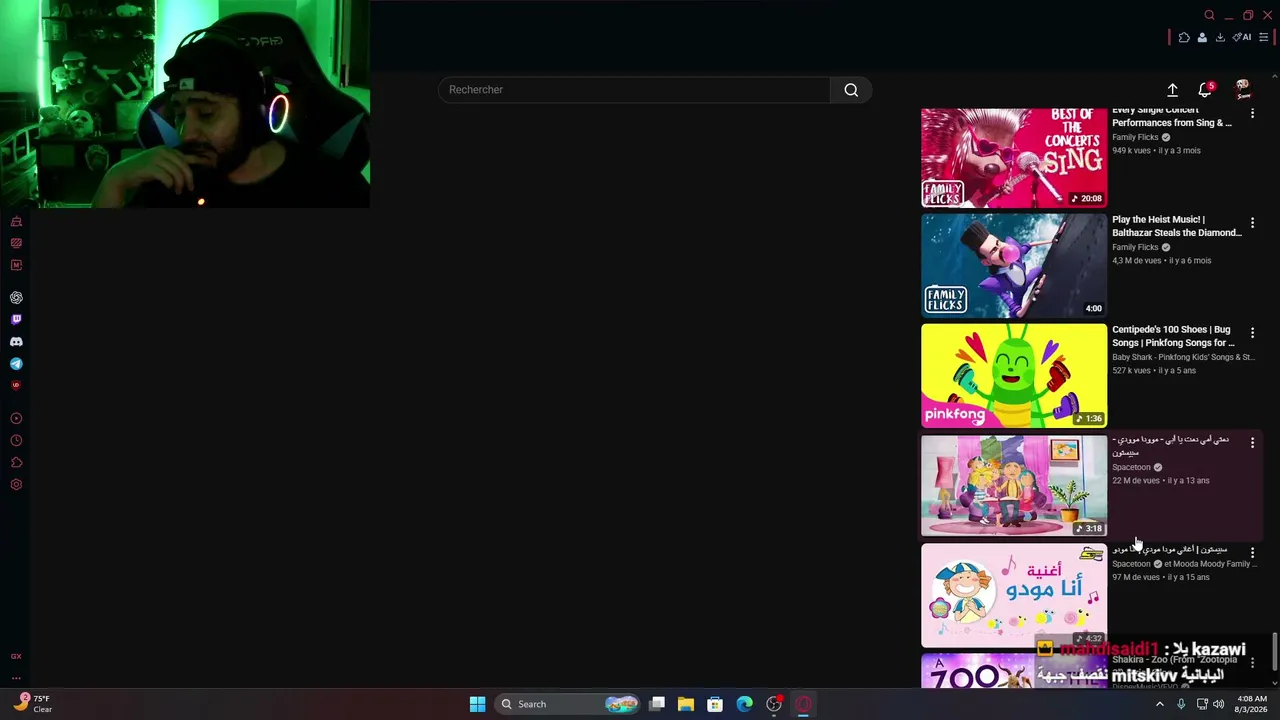Open the Baby Shark - Pinkfong channel link
1280x720 pixels.
pyautogui.click(x=1183, y=357)
